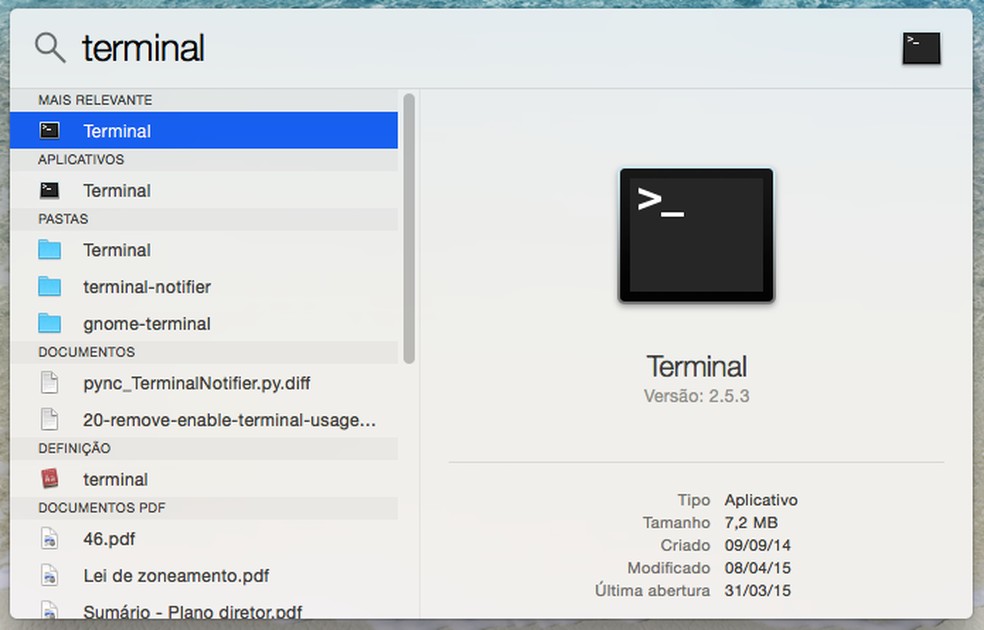Click the Terminal title in the preview pane

click(x=696, y=366)
